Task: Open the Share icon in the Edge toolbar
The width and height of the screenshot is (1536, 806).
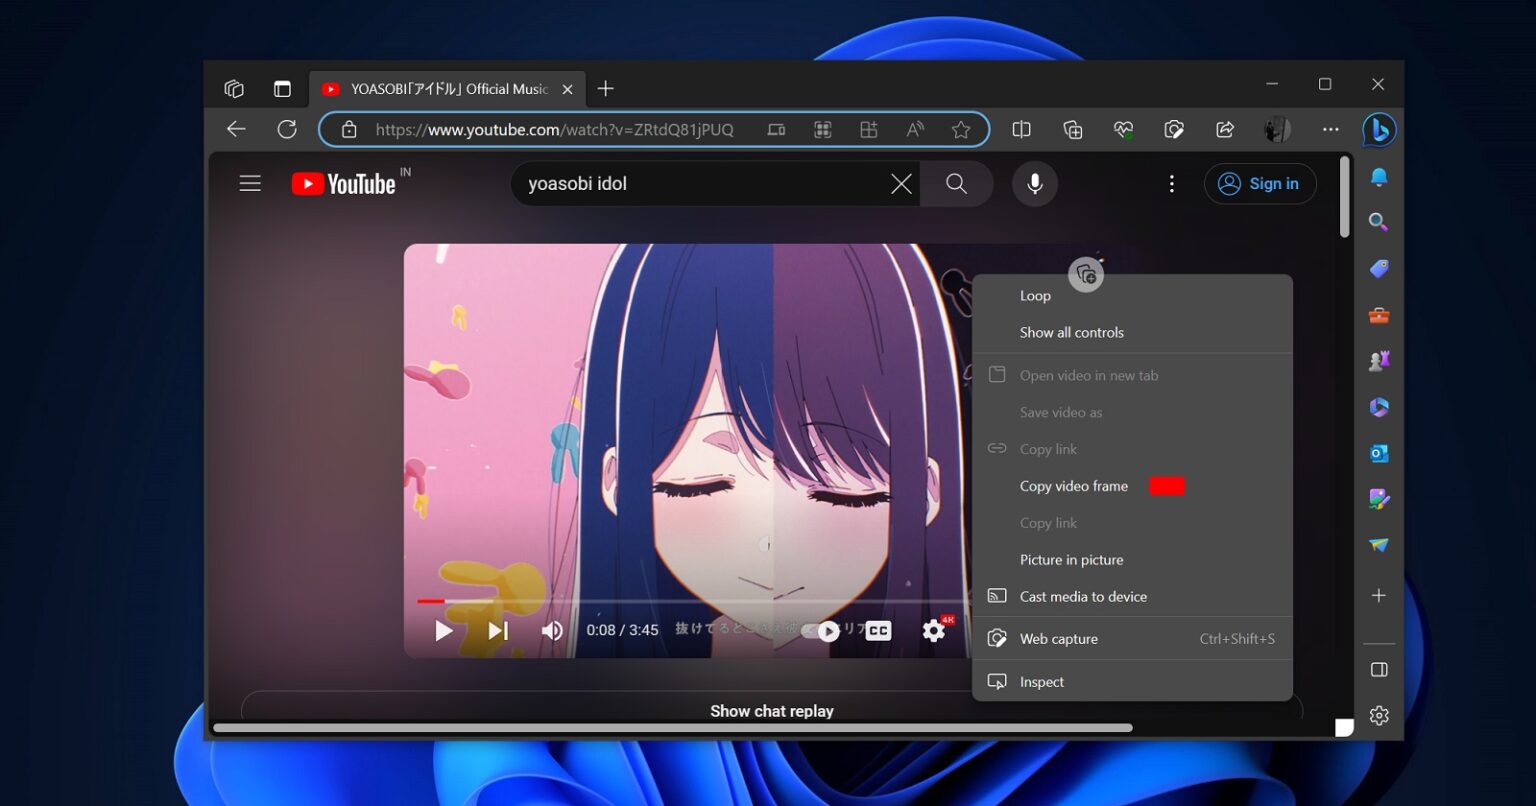Action: (x=1225, y=130)
